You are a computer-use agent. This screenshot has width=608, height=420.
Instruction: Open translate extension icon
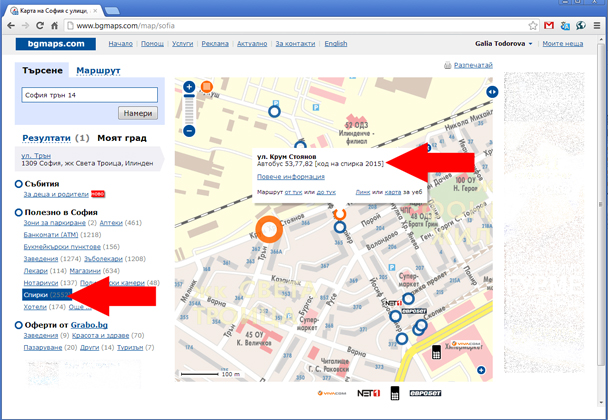(x=565, y=26)
